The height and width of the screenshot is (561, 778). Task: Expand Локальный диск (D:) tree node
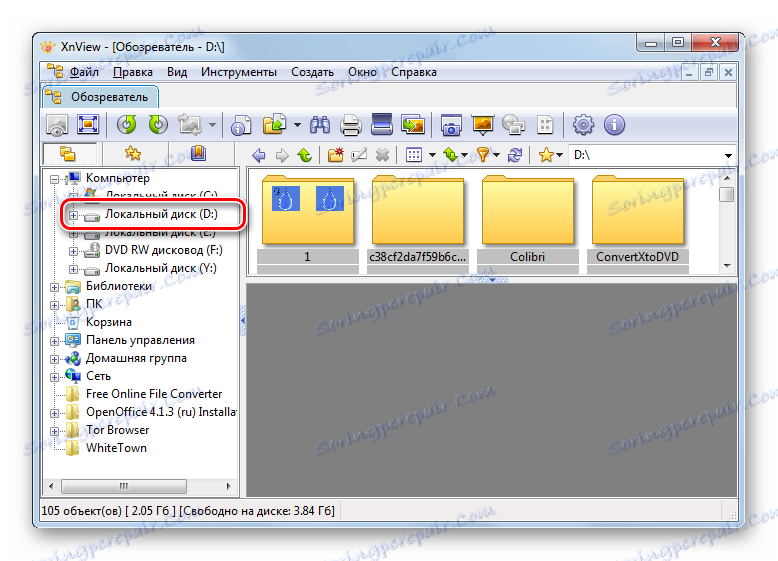pyautogui.click(x=73, y=215)
